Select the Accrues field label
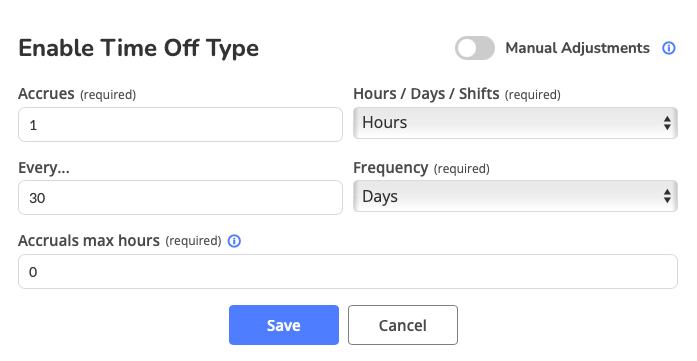 point(46,94)
